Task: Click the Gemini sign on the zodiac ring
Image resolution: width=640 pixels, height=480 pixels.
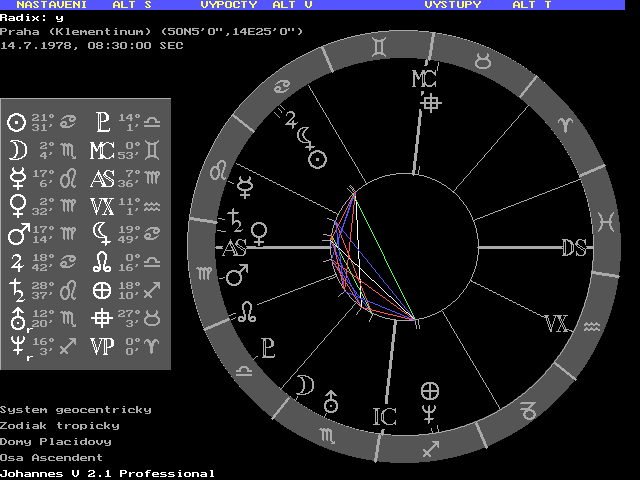Action: (x=382, y=45)
